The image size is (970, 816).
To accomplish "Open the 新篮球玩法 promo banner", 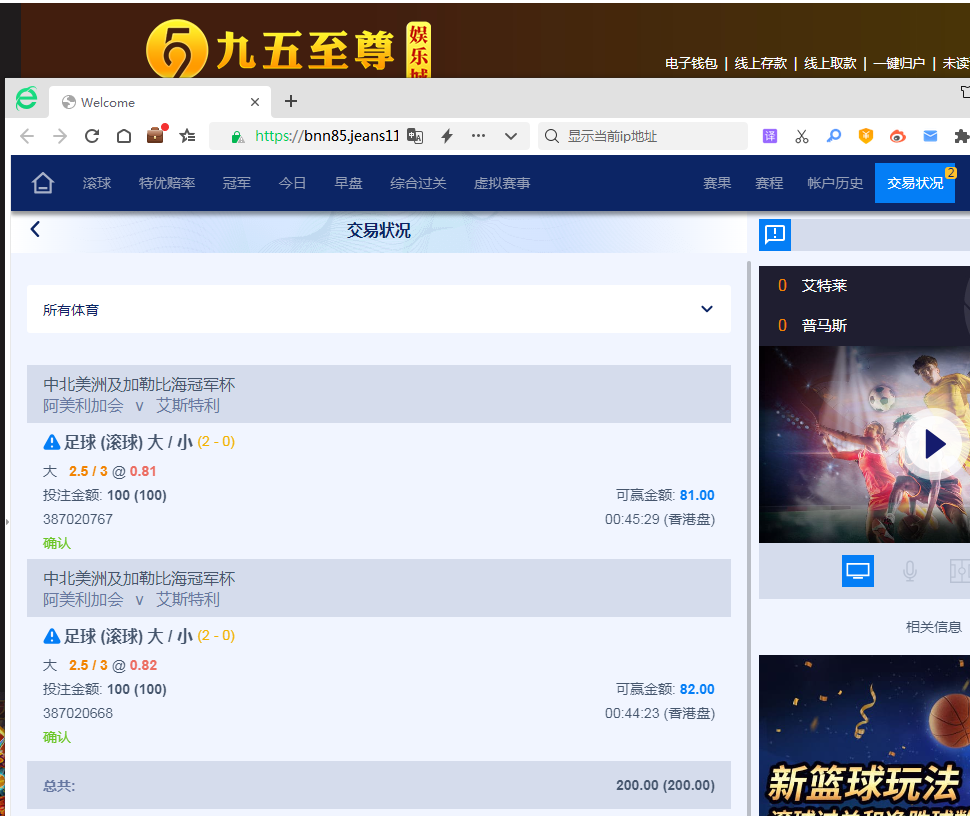I will click(x=864, y=736).
